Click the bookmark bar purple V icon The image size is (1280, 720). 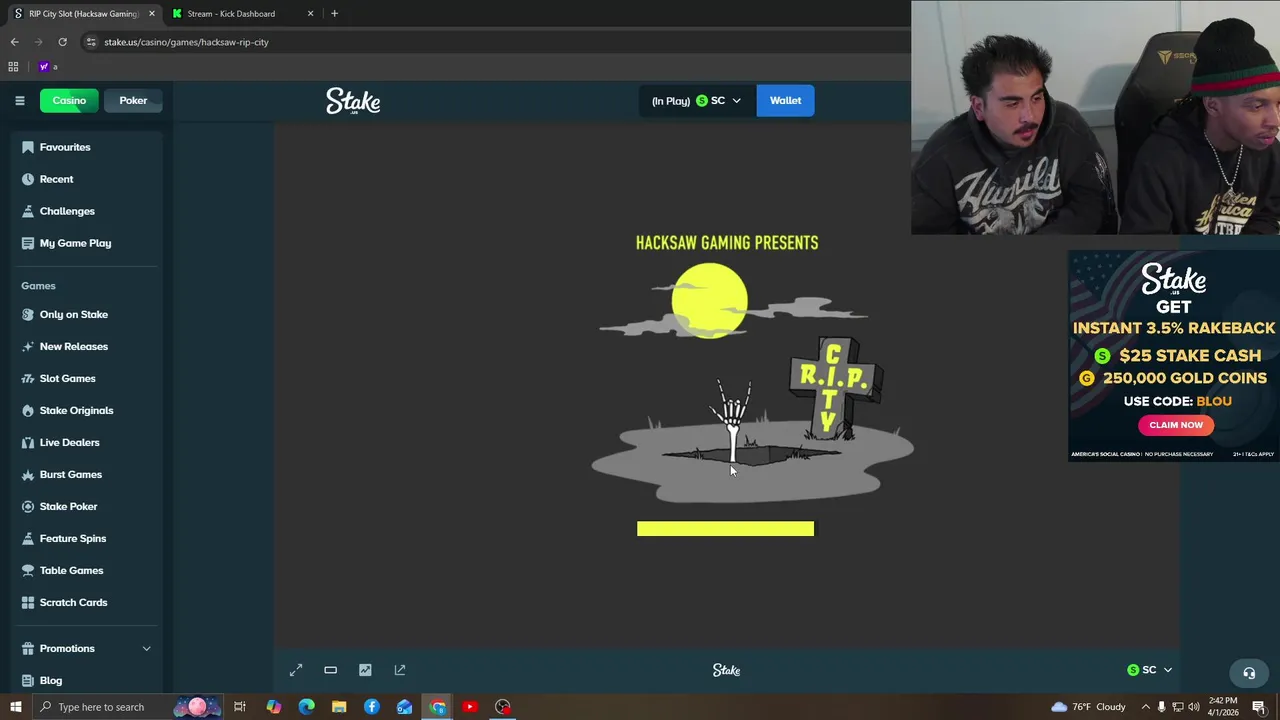click(43, 67)
